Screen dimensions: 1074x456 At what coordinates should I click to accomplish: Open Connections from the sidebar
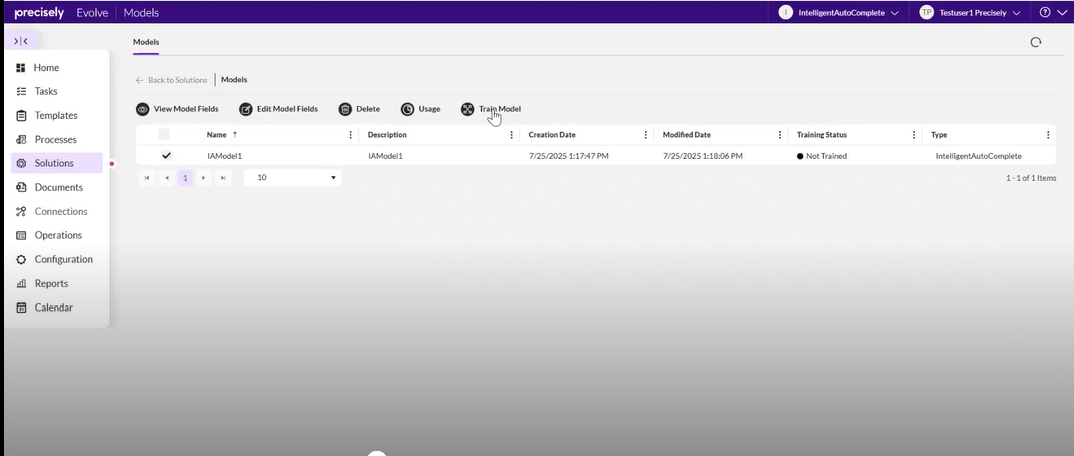point(61,212)
